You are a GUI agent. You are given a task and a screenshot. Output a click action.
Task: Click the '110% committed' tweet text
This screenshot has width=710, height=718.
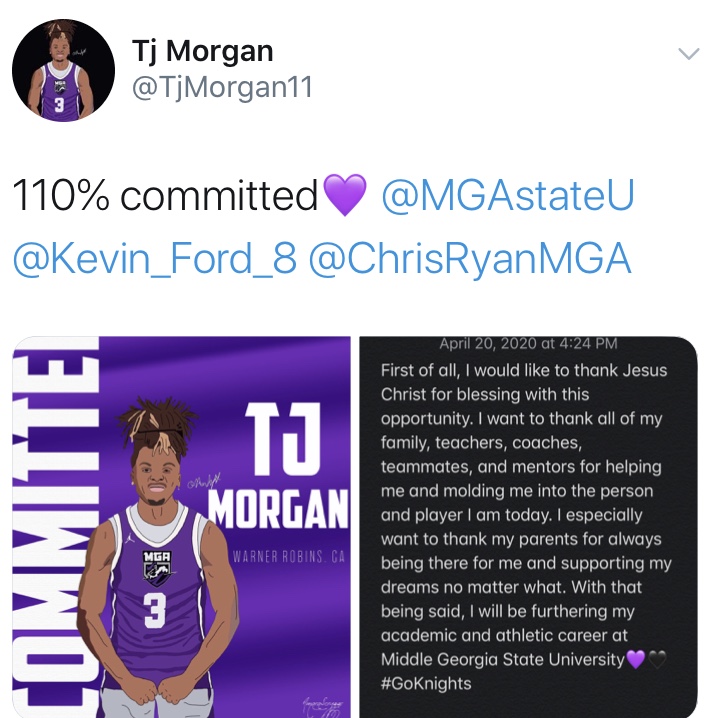165,195
